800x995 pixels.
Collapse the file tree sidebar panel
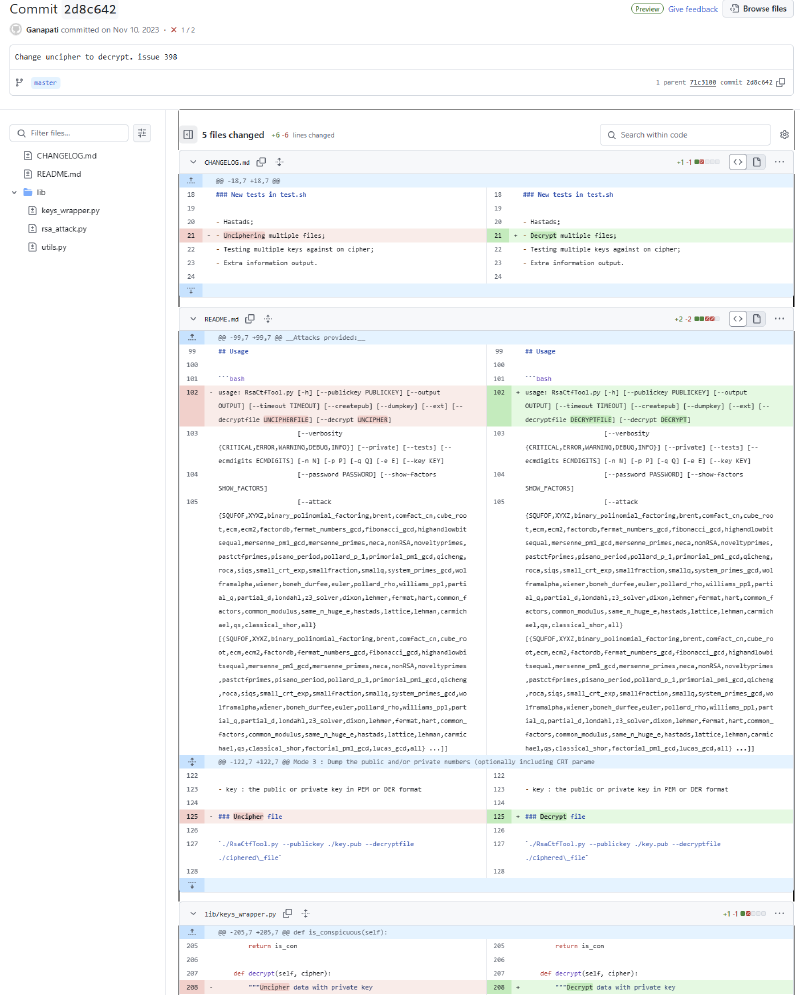(188, 135)
